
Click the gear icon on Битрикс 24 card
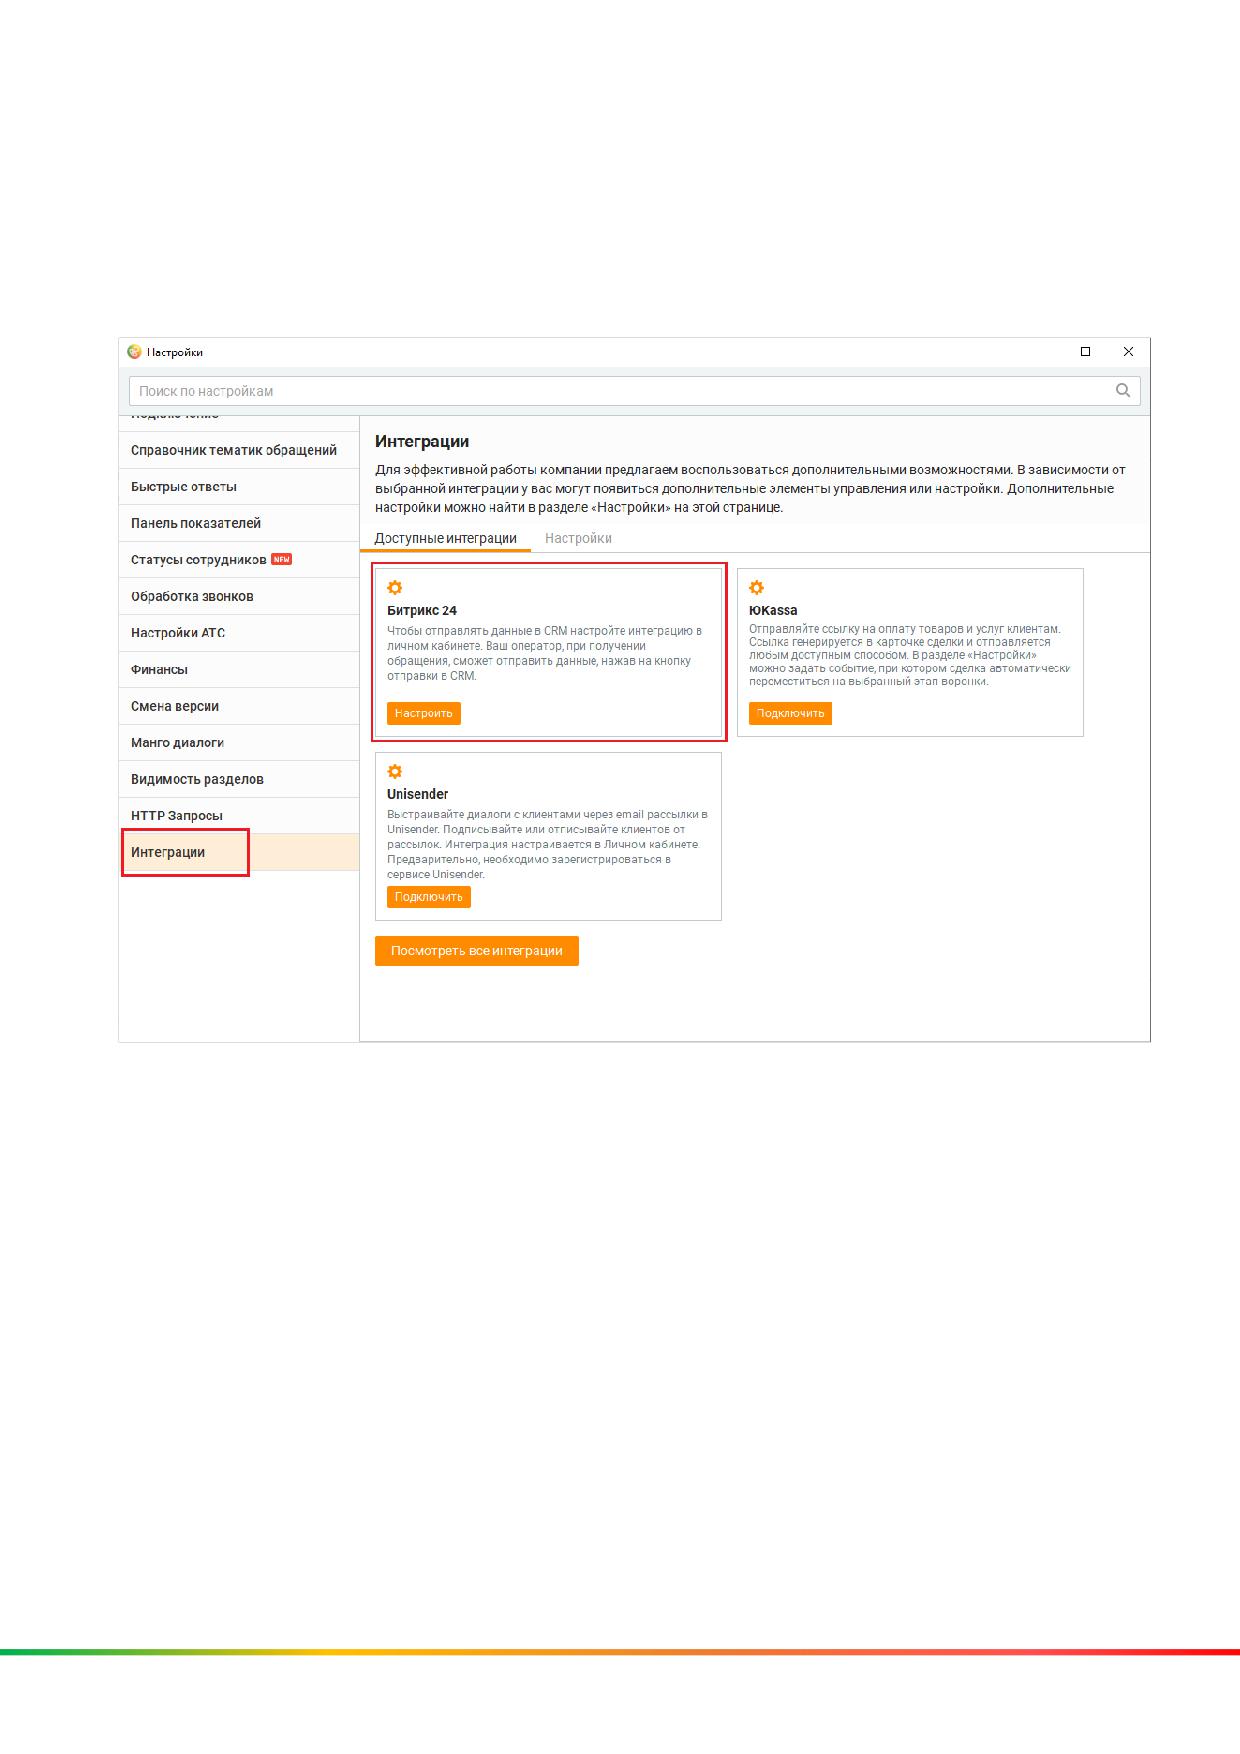[395, 588]
